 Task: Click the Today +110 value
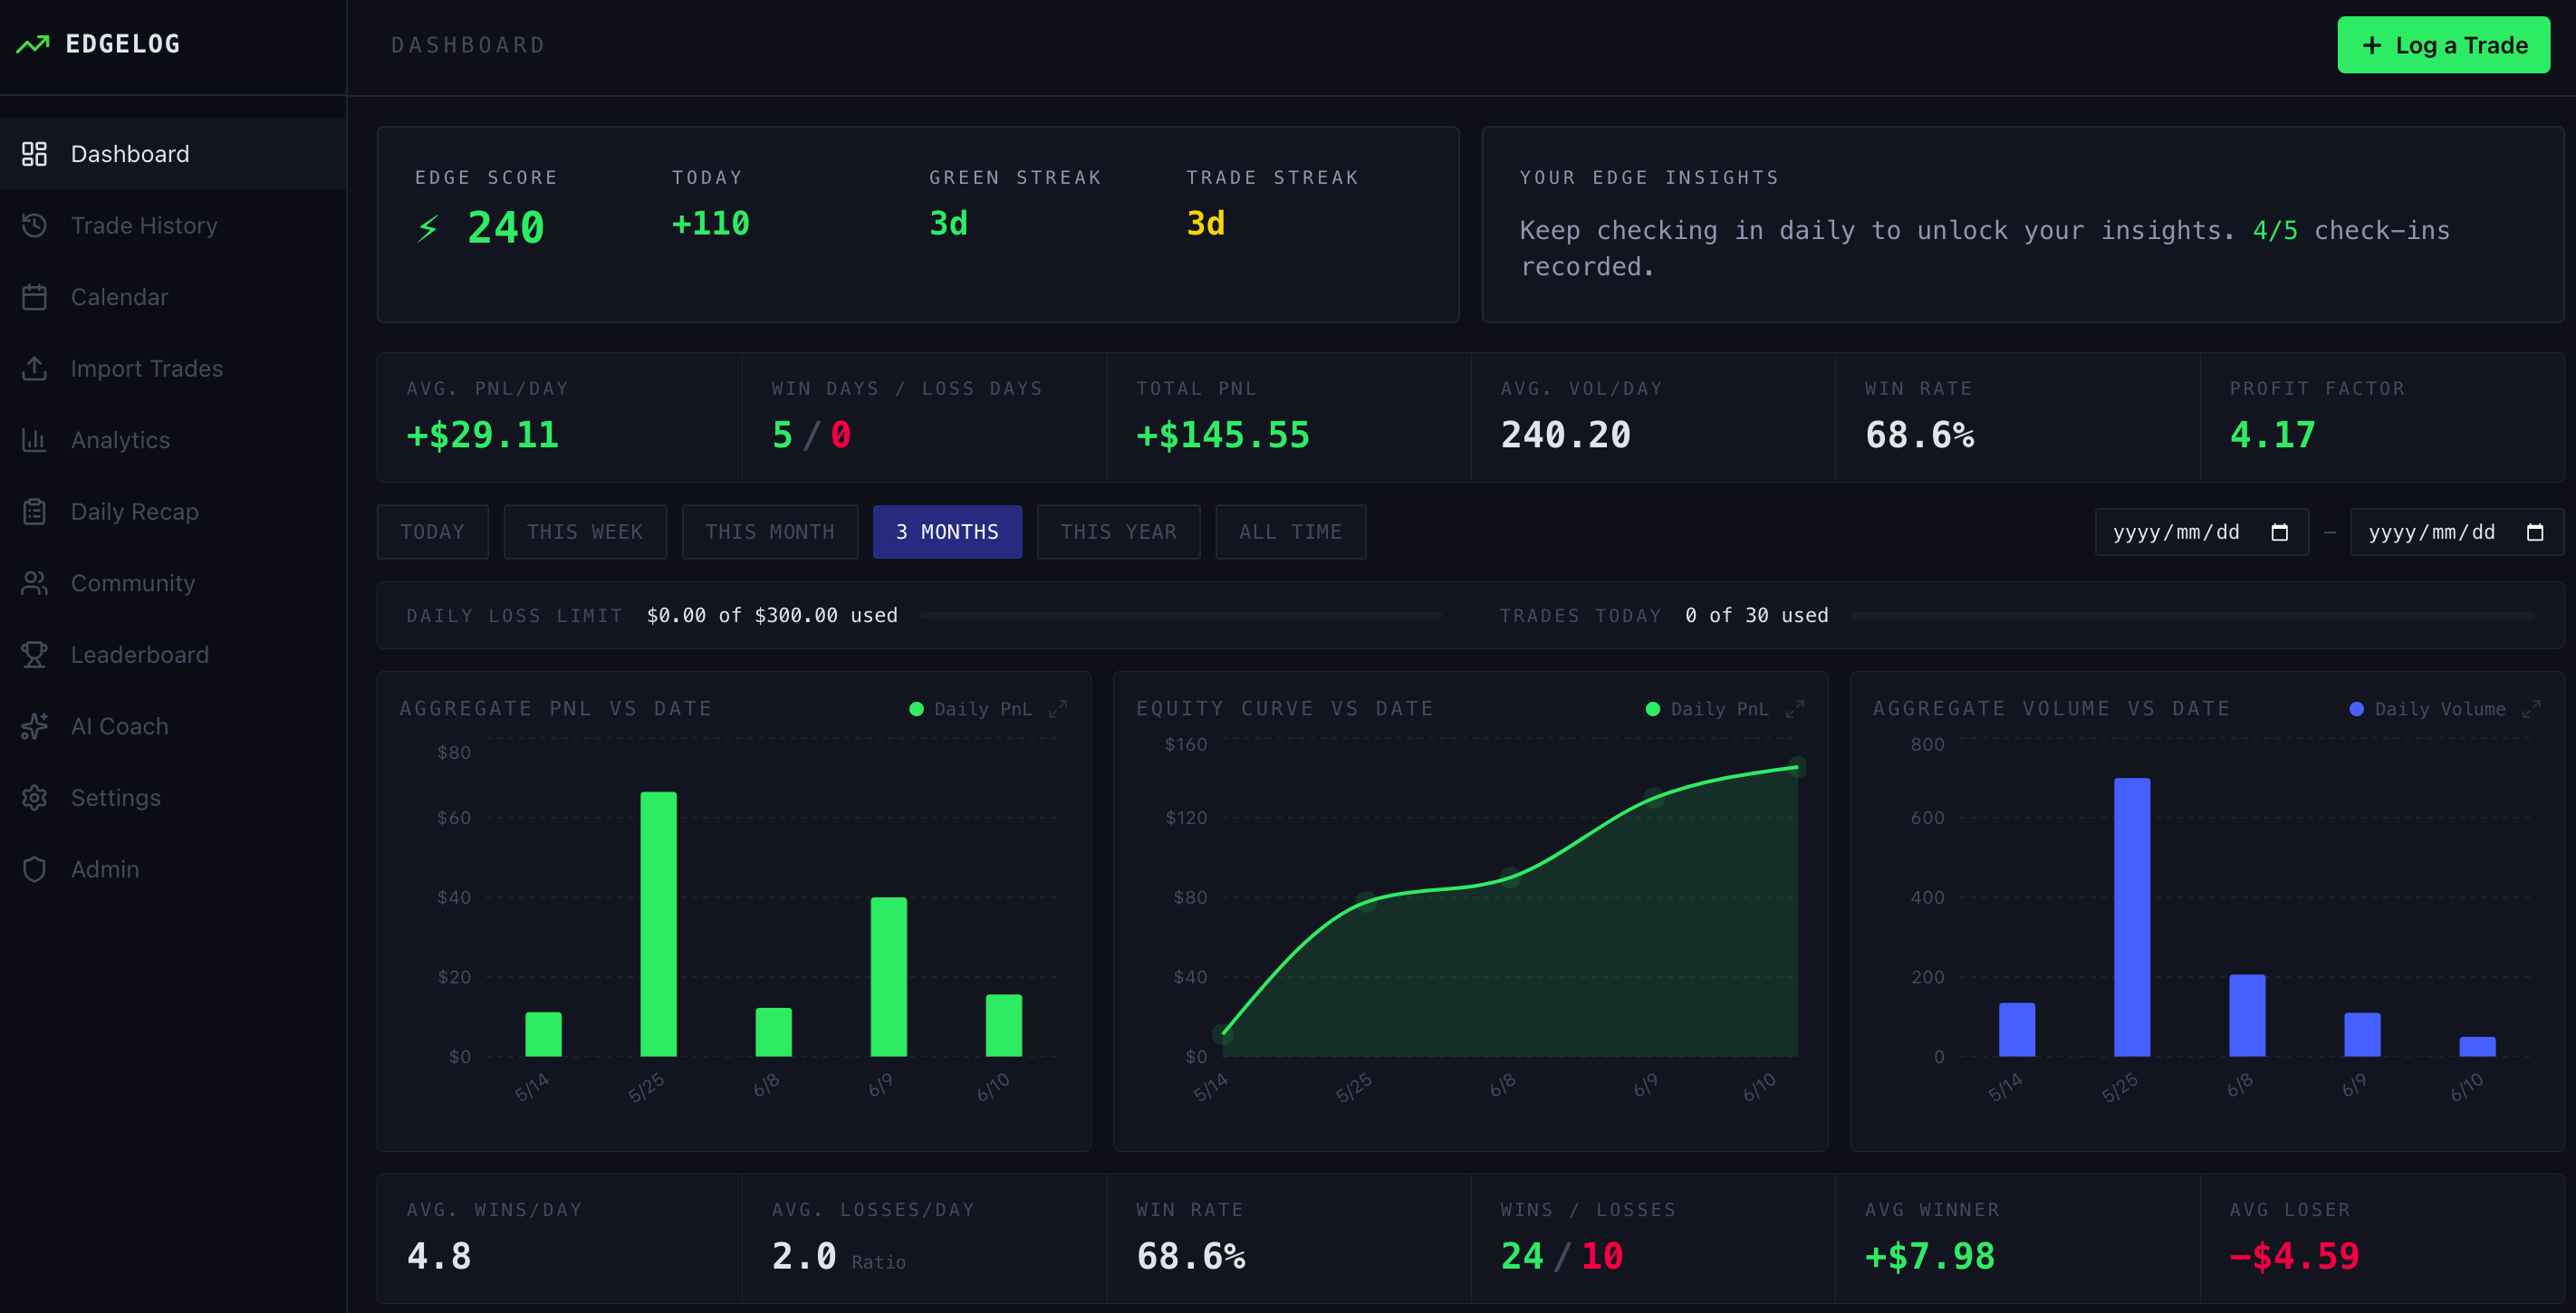coord(710,223)
